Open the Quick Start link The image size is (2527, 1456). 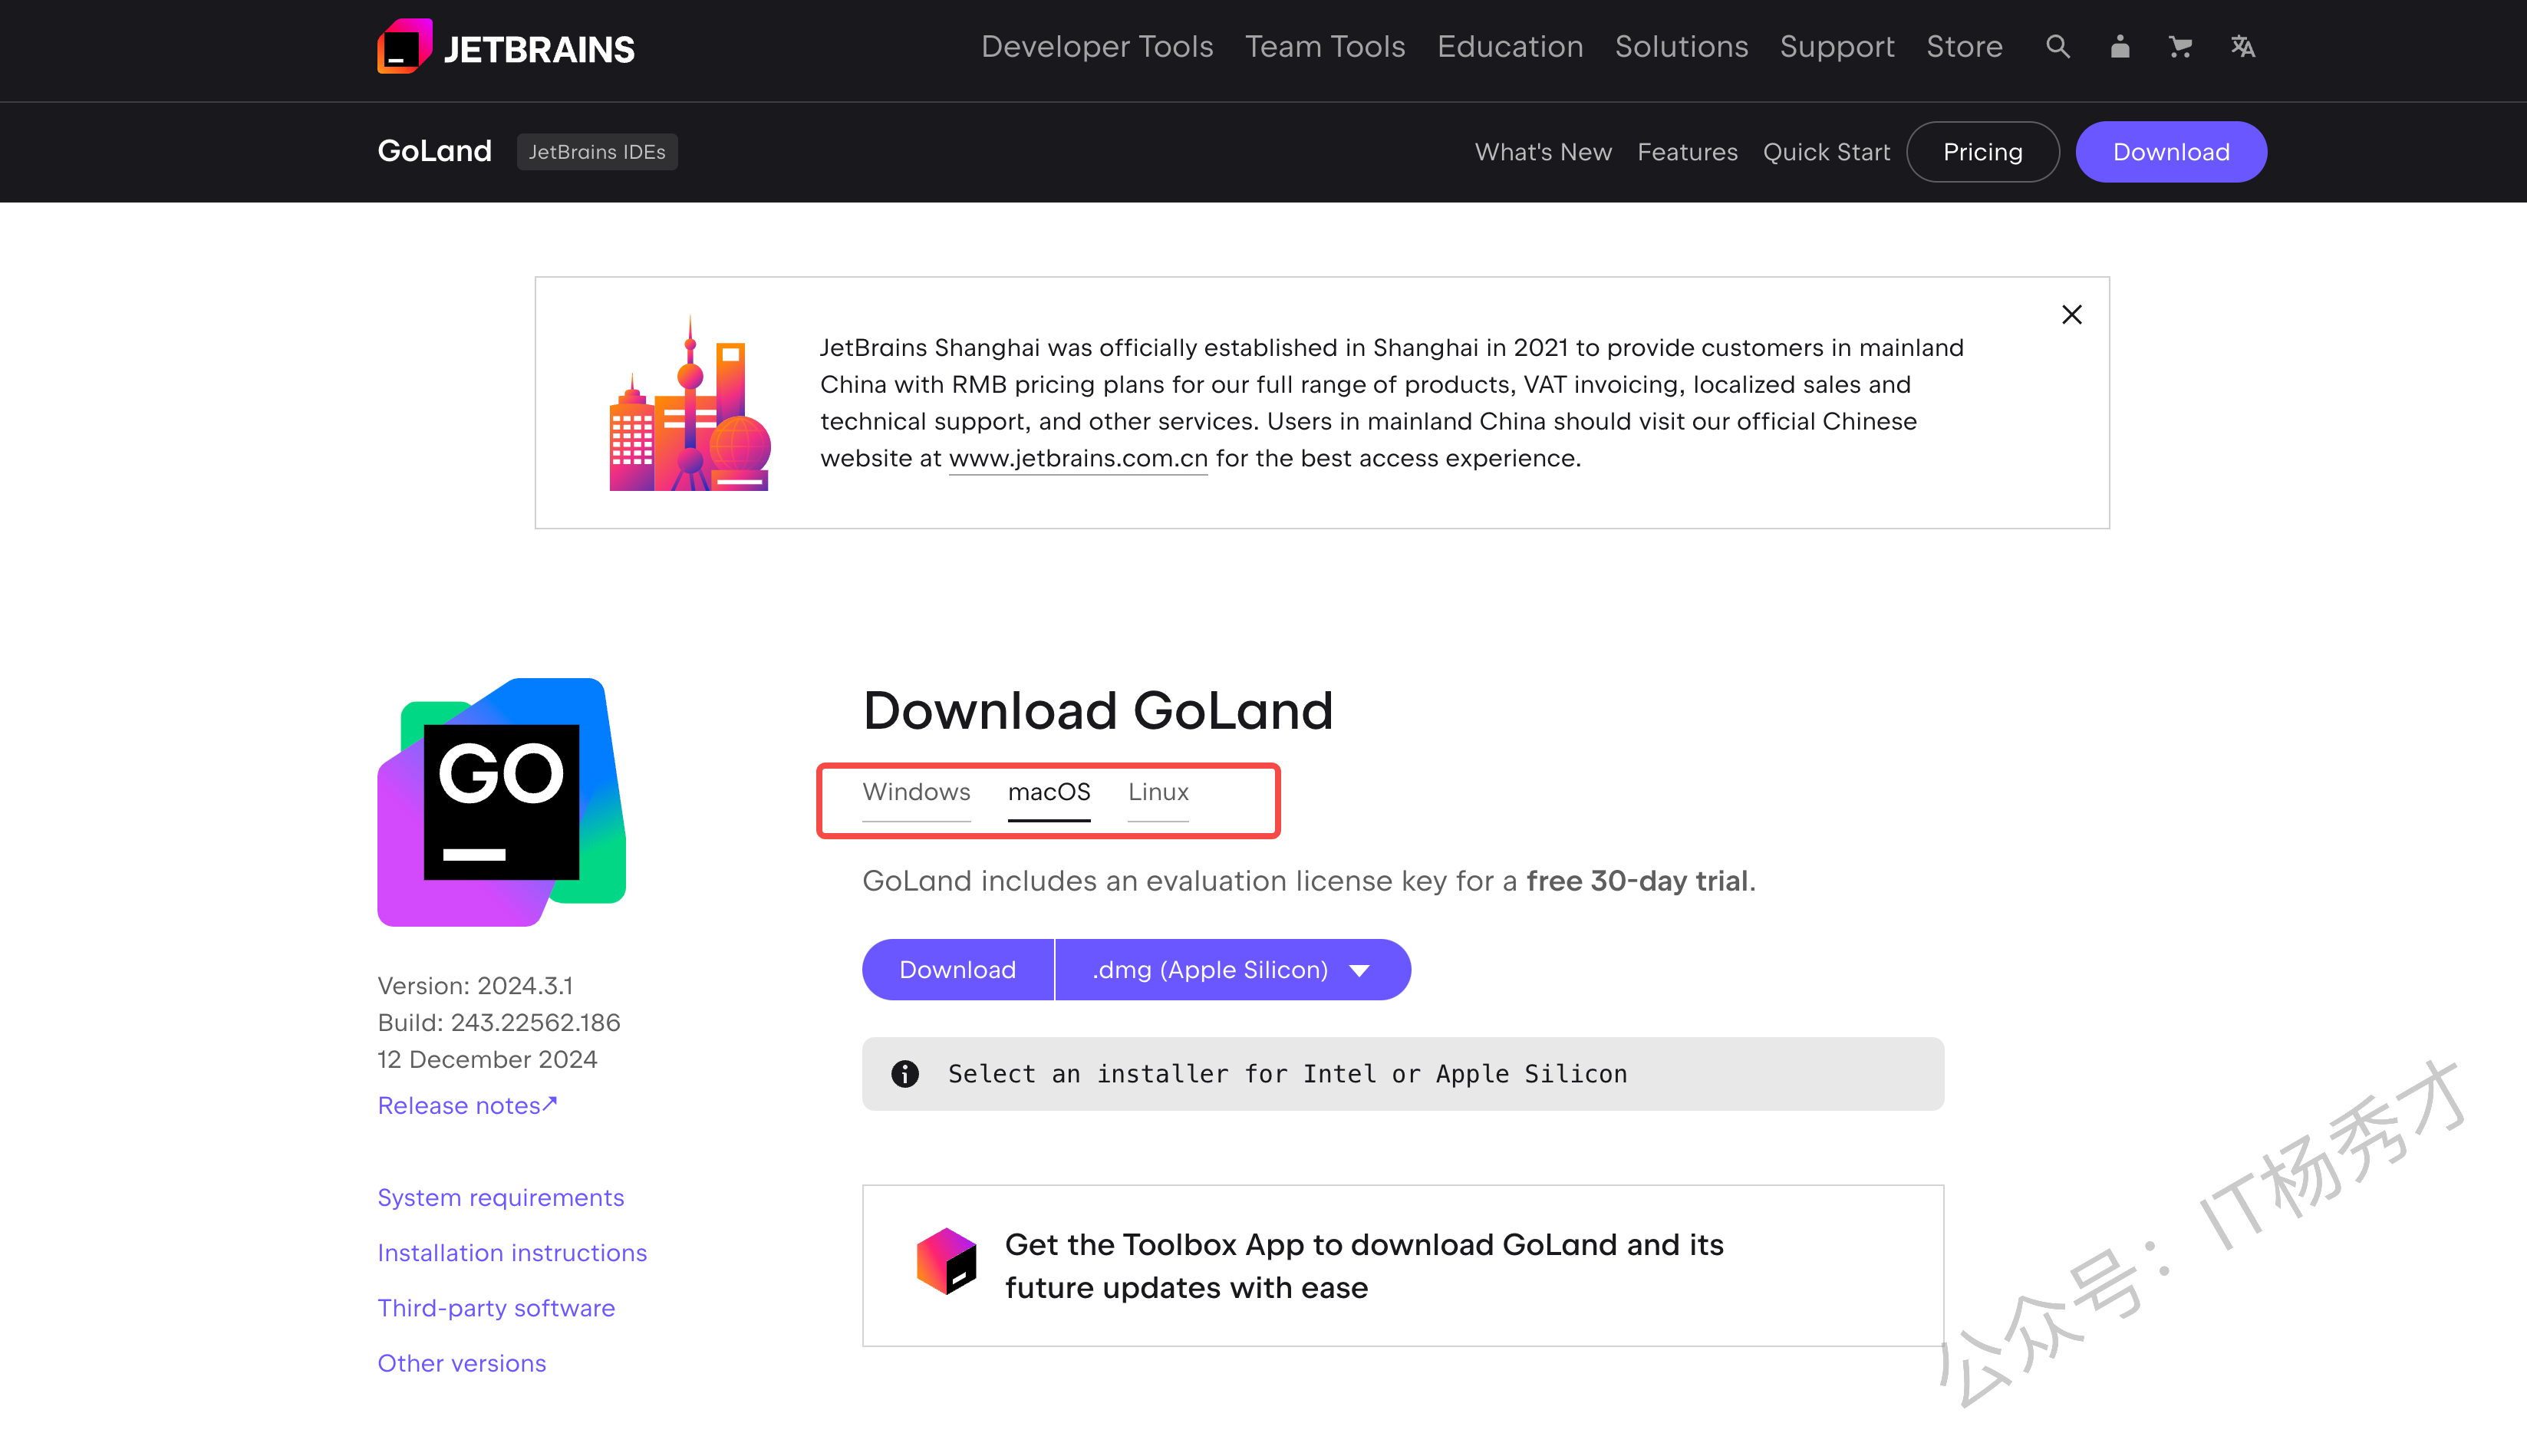click(x=1826, y=152)
